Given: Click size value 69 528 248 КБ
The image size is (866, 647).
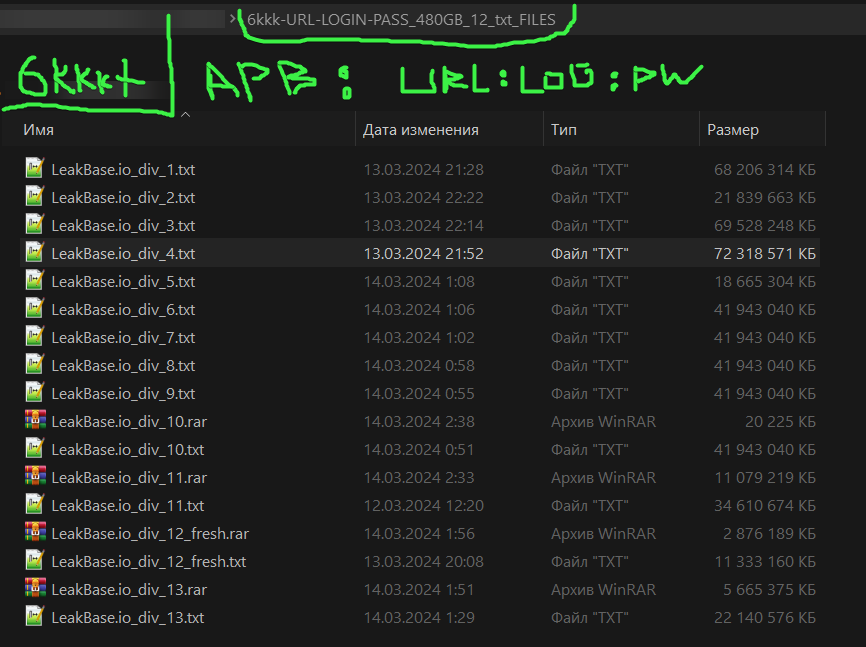Looking at the screenshot, I should point(764,225).
